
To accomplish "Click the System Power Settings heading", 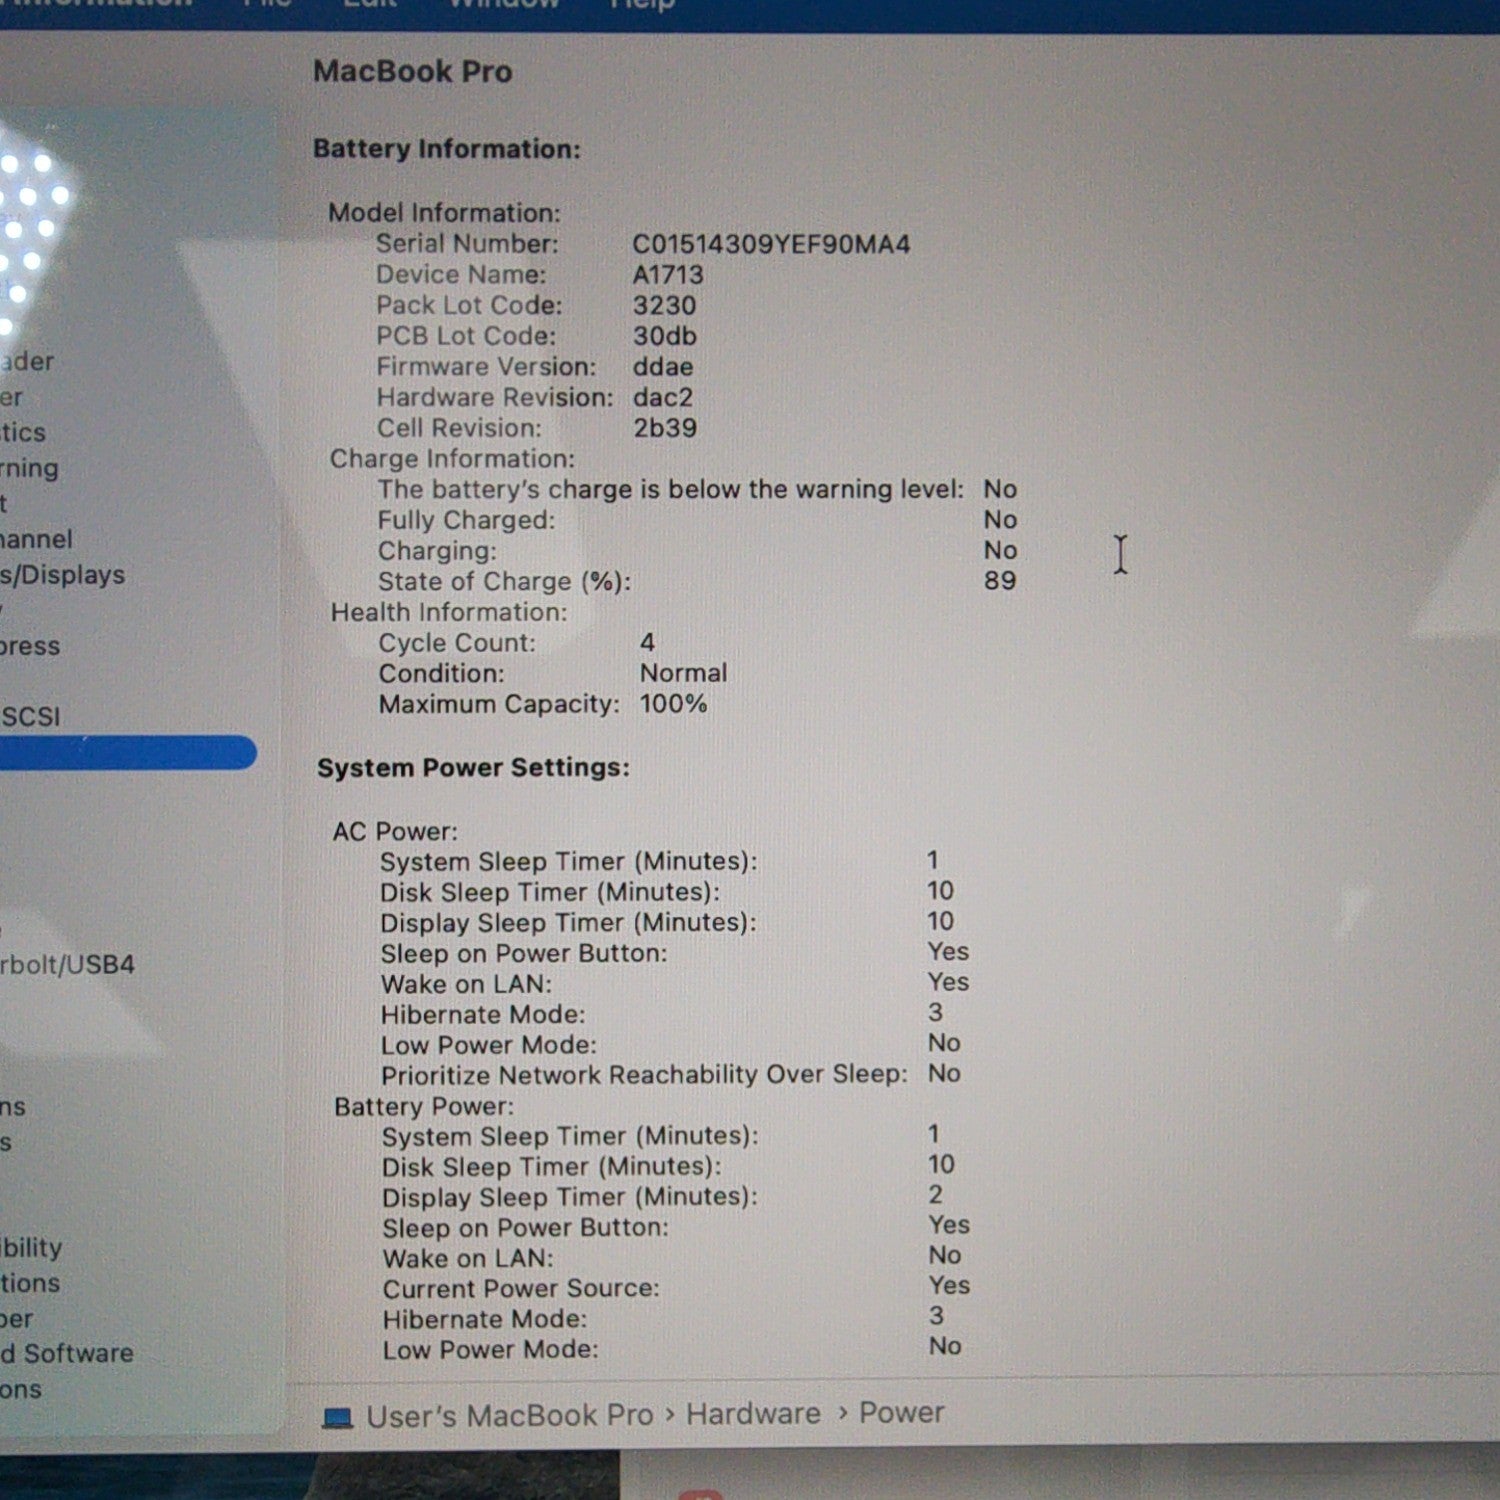I will click(473, 768).
